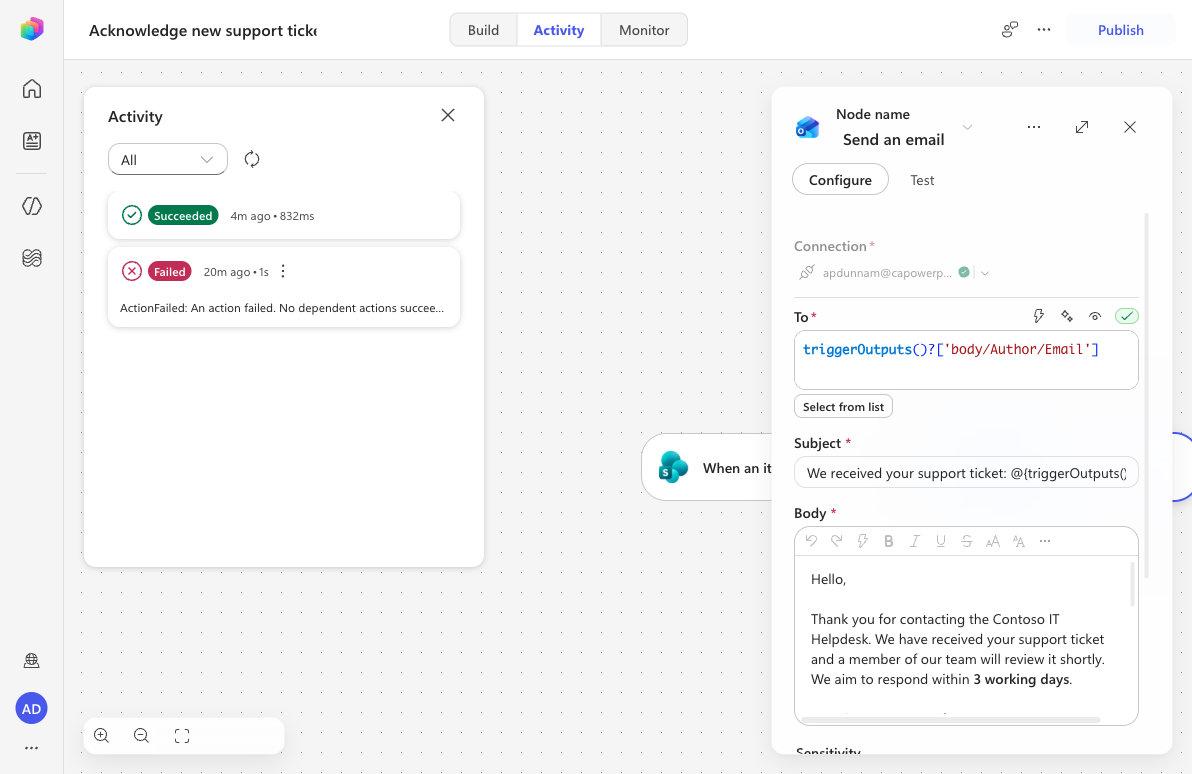Click the node panel vertical scrollbar
This screenshot has height=774, width=1192.
(1146, 395)
